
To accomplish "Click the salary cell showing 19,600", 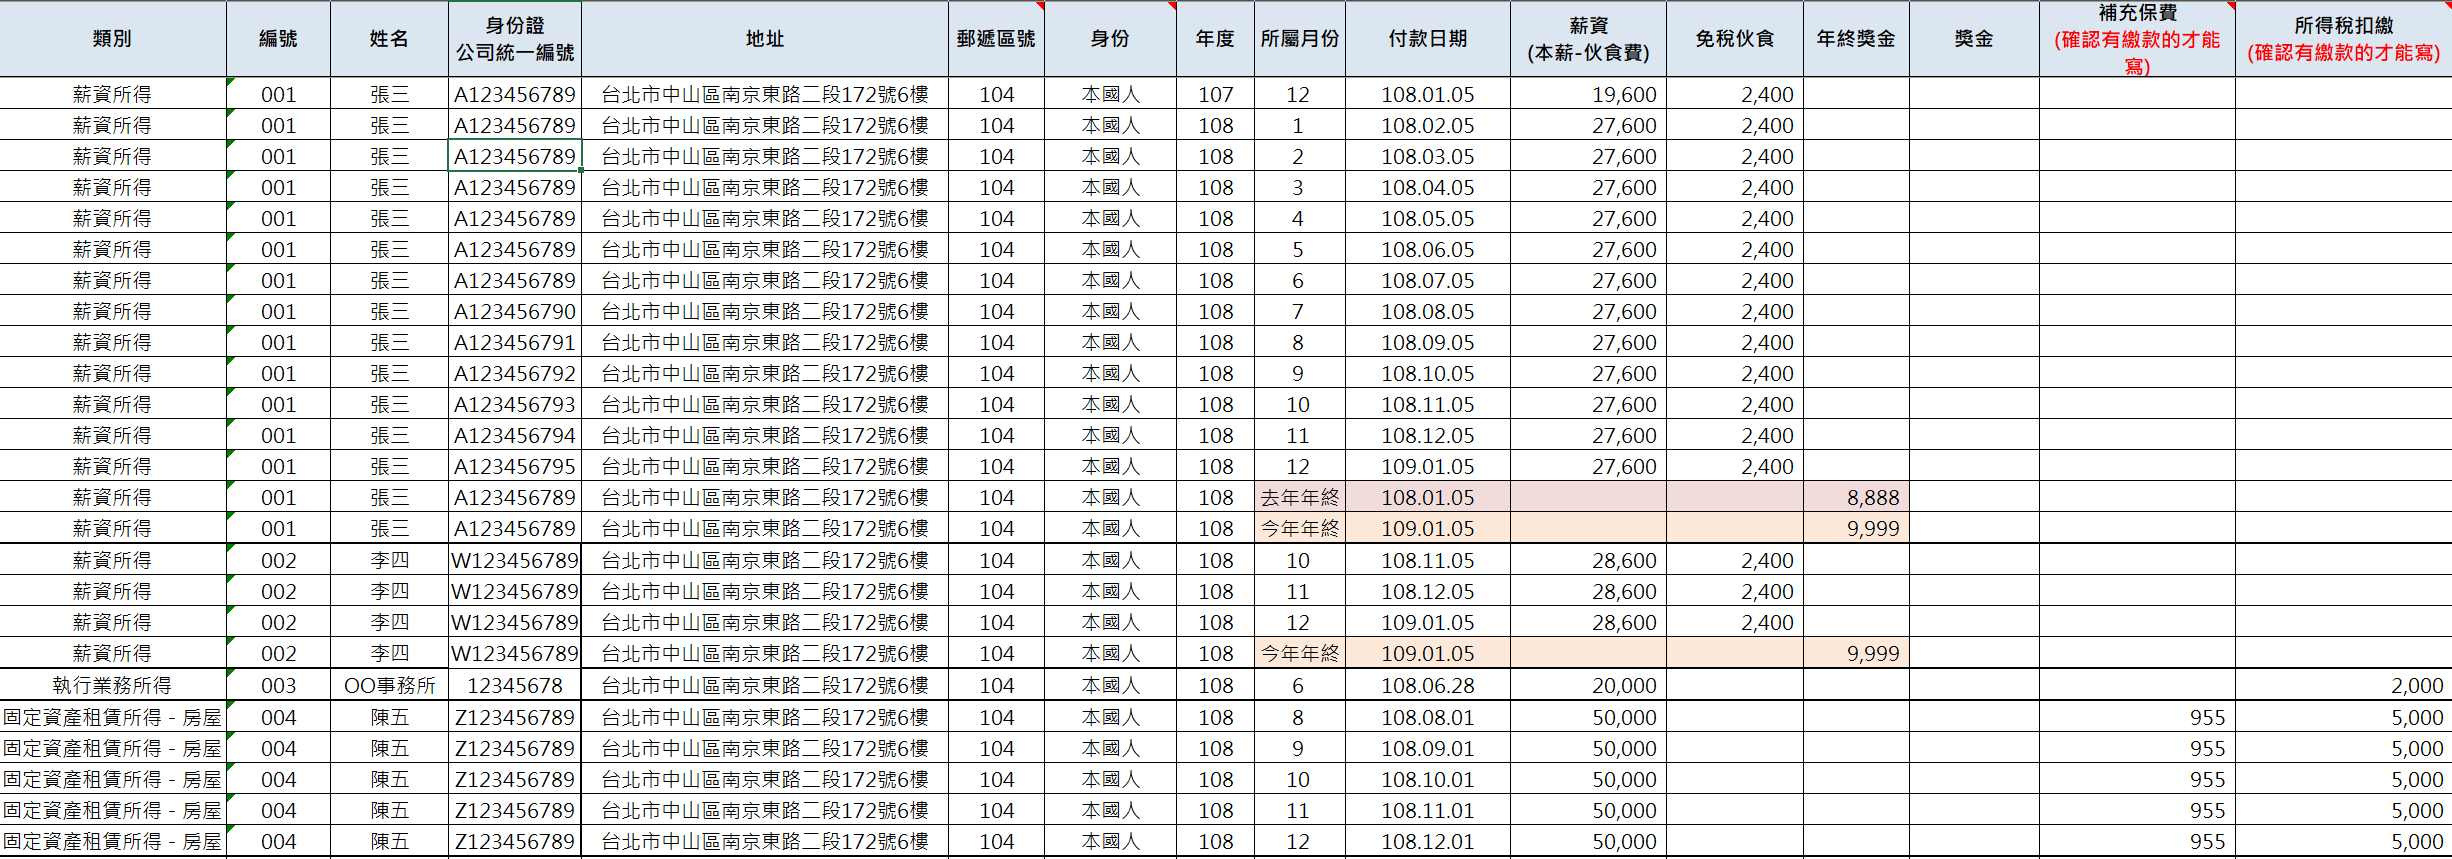I will [1588, 94].
